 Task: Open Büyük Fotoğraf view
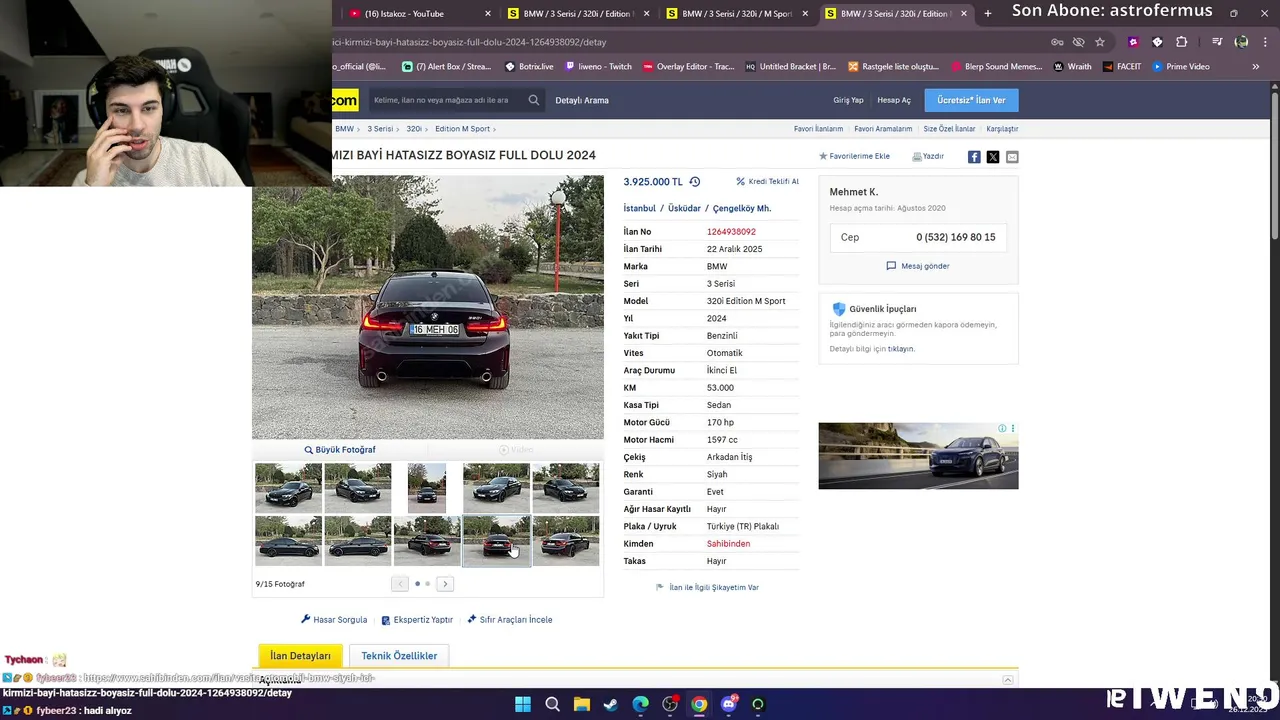pos(340,450)
